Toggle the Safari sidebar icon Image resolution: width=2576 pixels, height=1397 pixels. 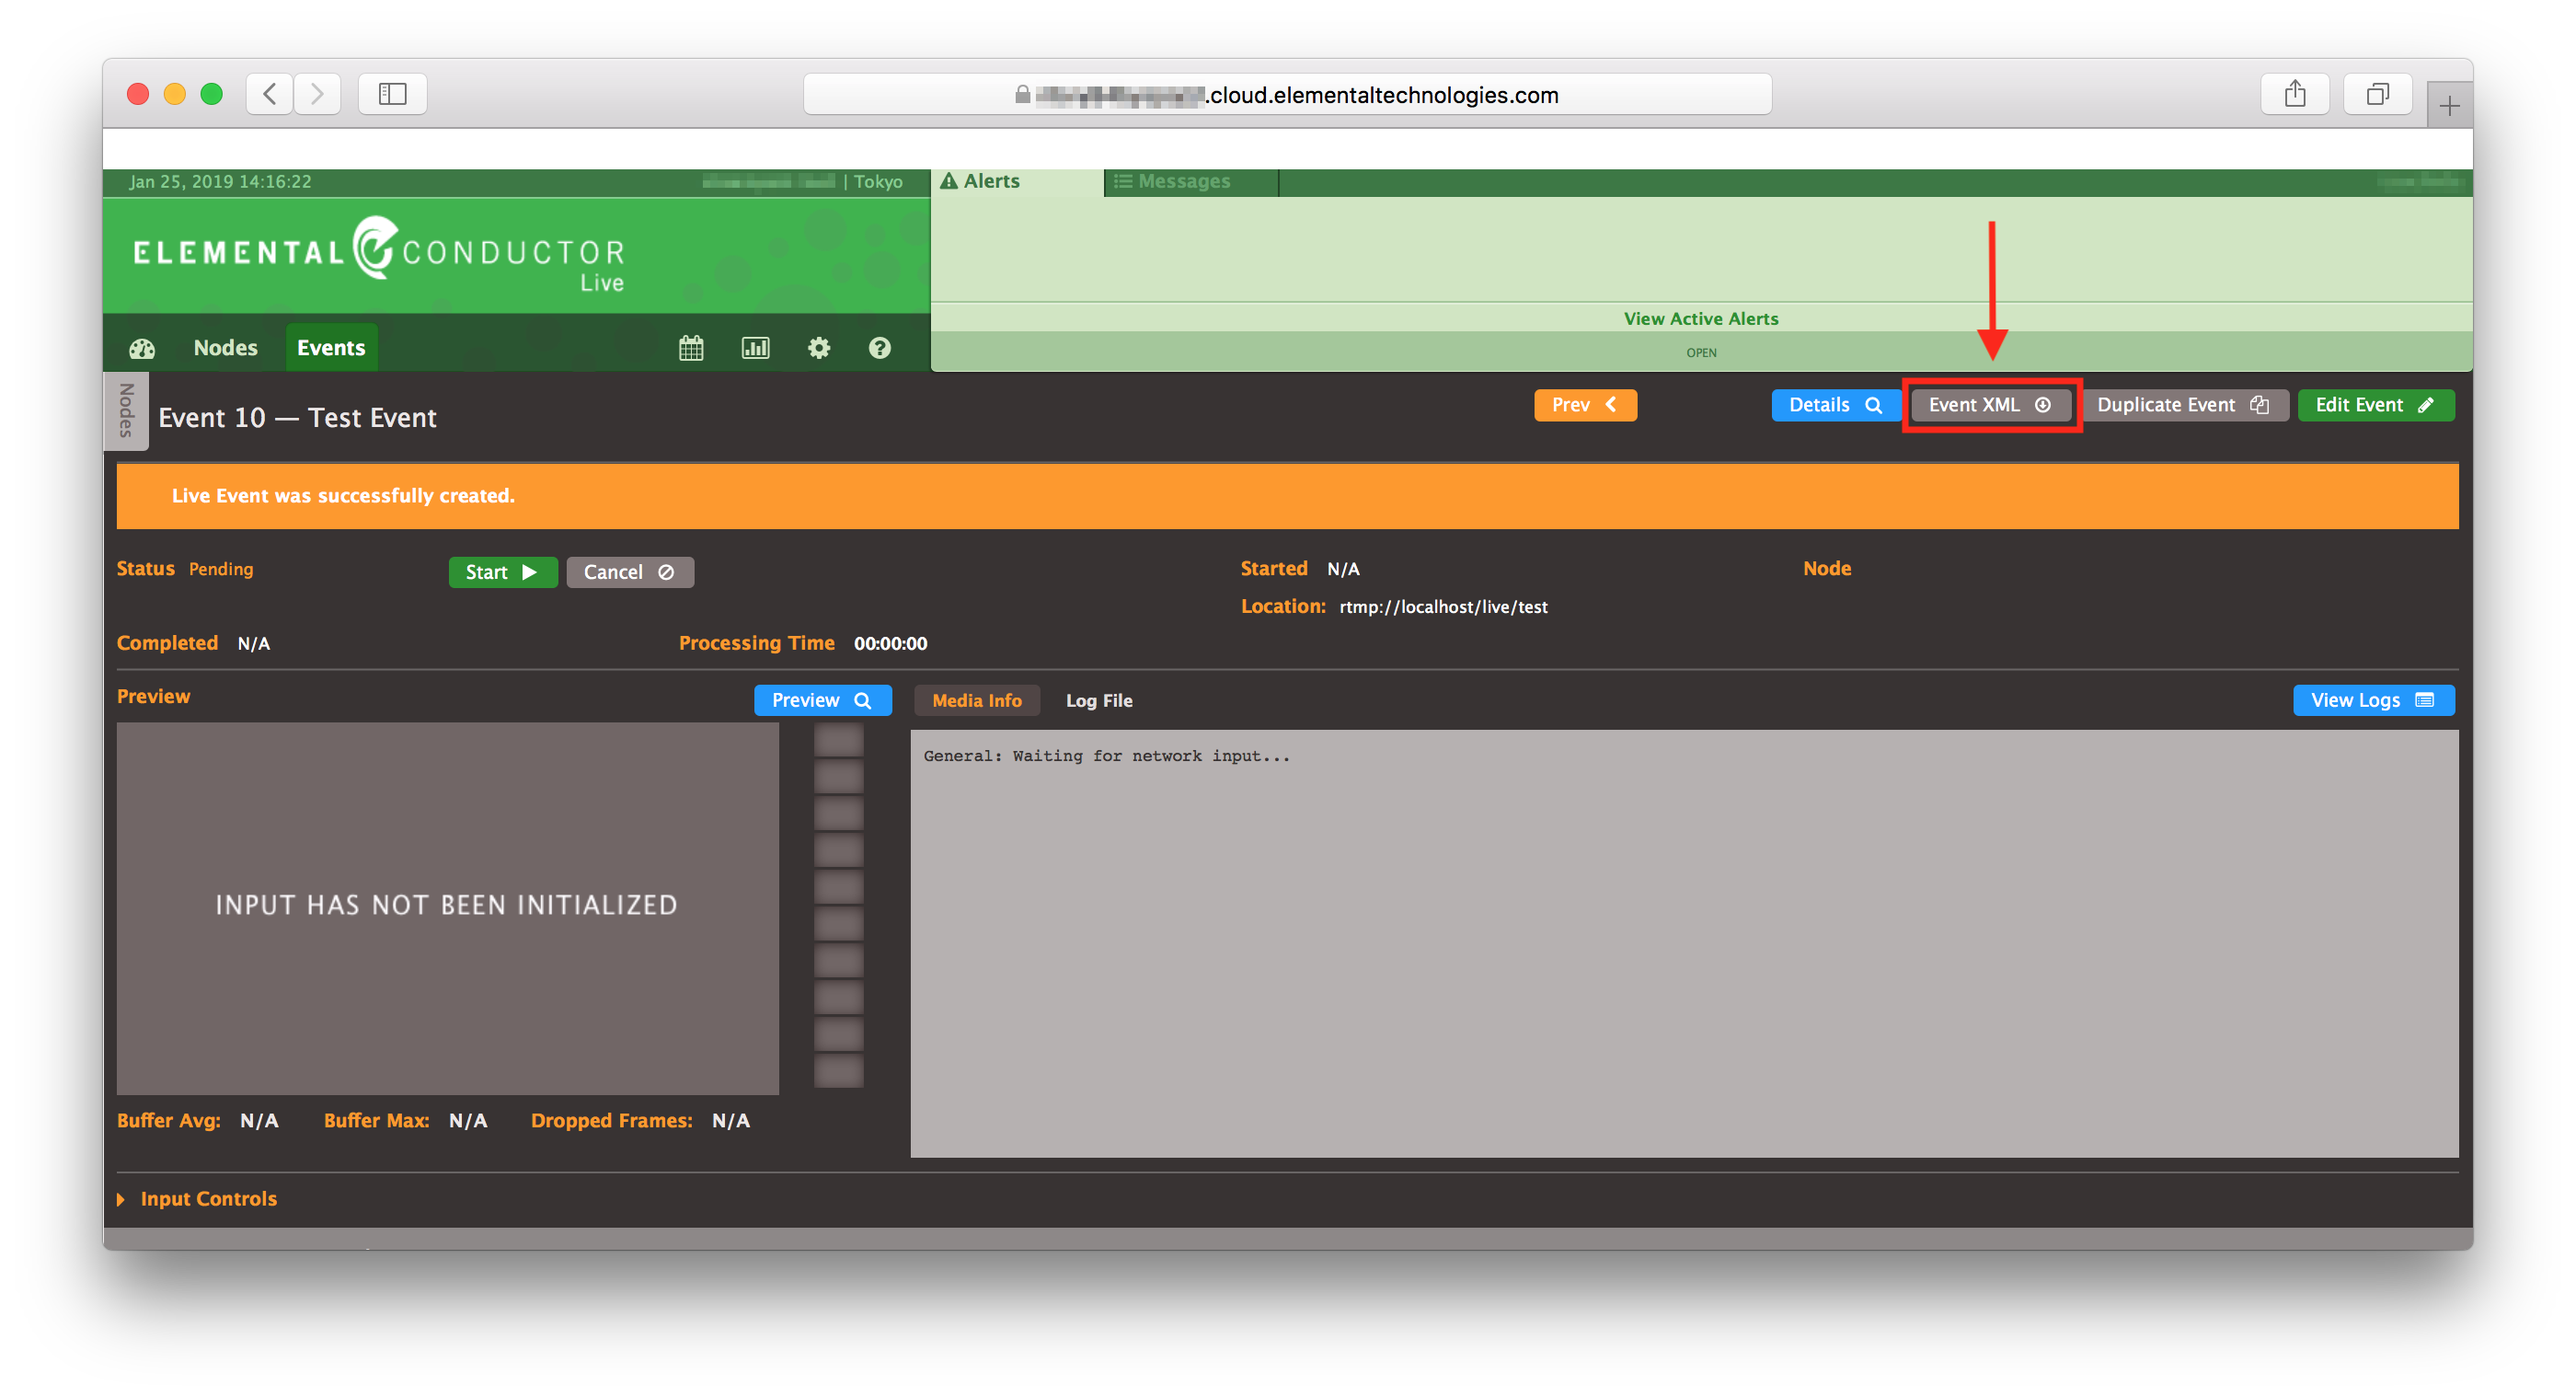(x=392, y=93)
